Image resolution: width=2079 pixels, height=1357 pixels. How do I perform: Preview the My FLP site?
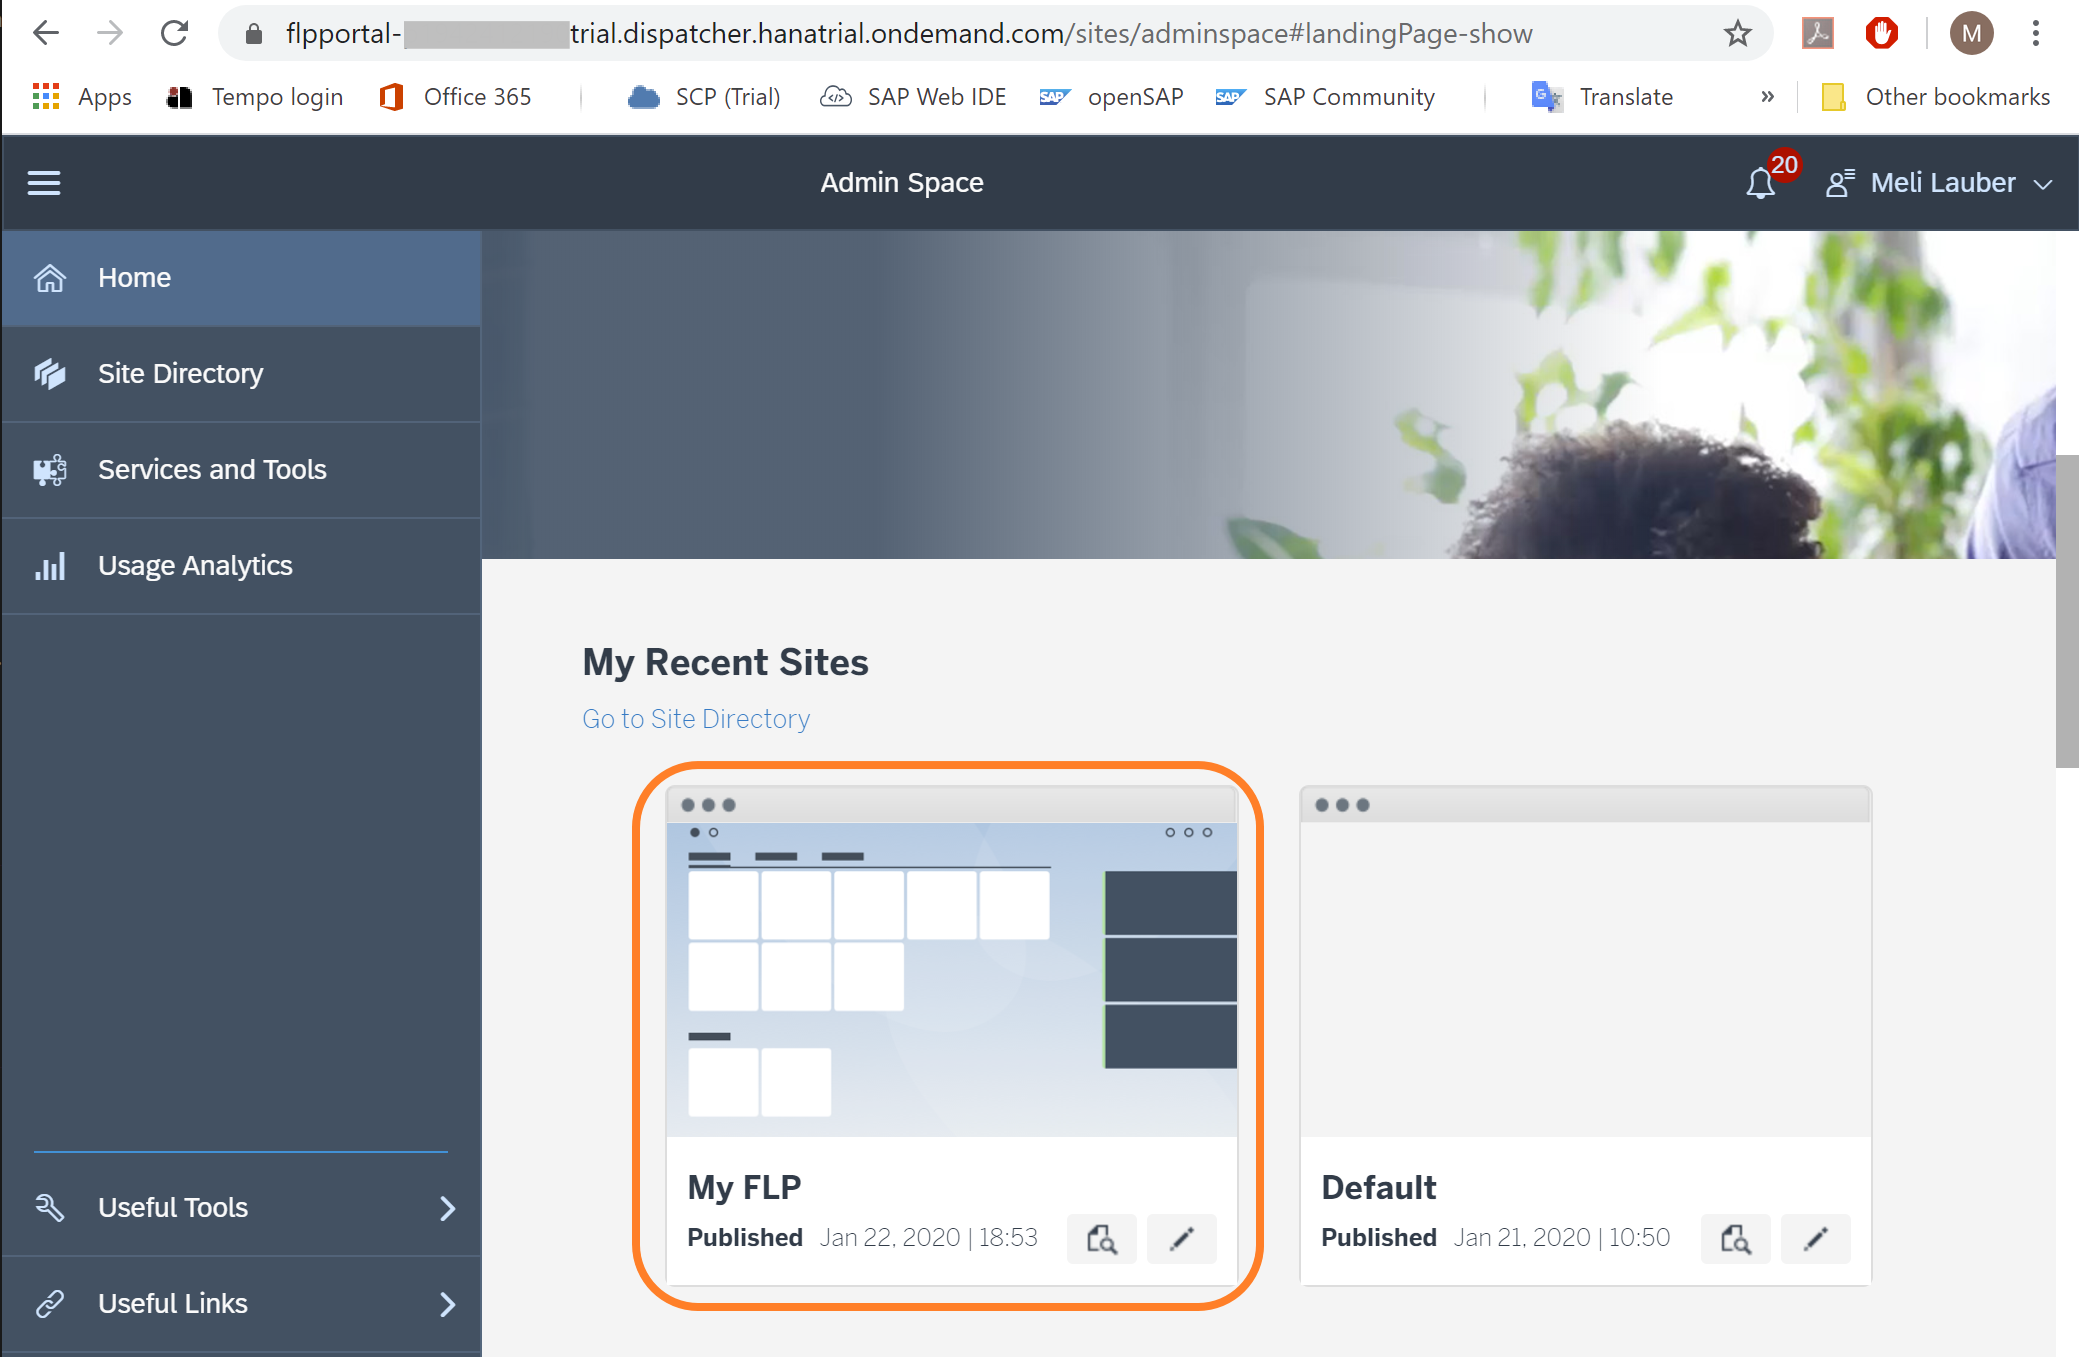tap(1102, 1239)
